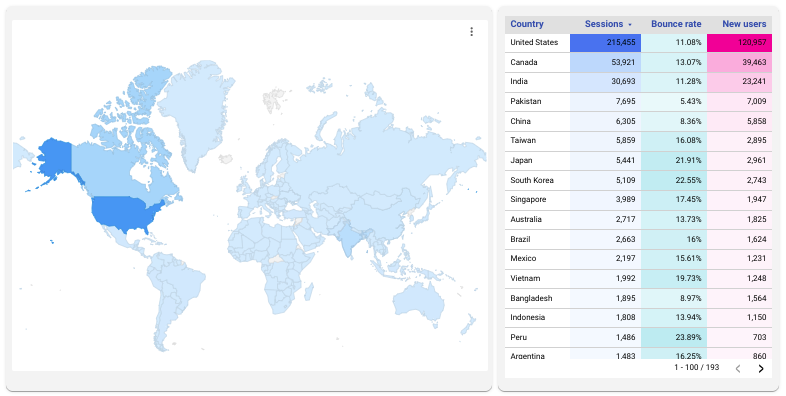Click India on the world map
The image size is (786, 396).
click(349, 240)
